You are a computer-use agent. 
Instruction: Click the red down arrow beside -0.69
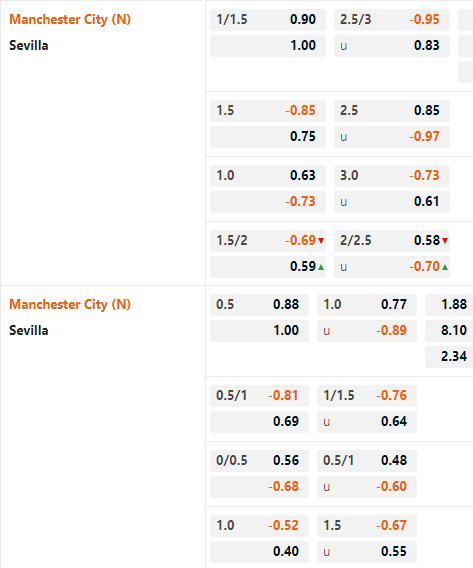(x=321, y=241)
